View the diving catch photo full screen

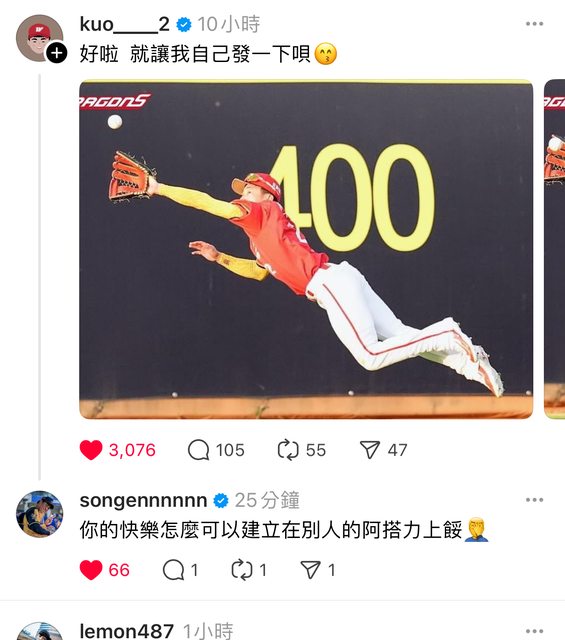point(306,249)
